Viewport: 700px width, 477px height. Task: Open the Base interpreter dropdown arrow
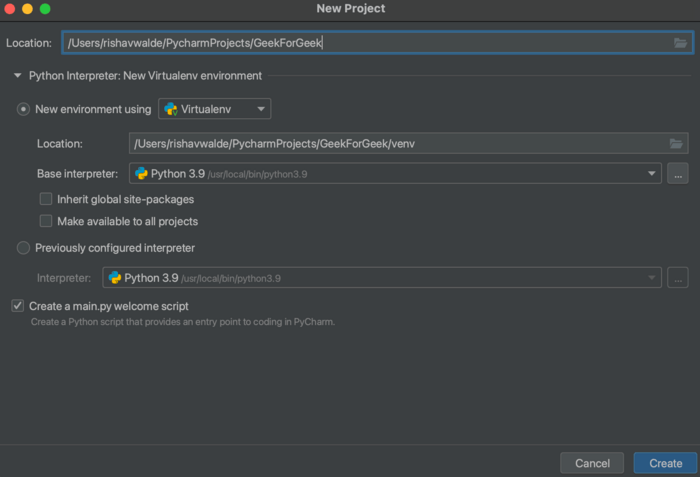click(652, 174)
